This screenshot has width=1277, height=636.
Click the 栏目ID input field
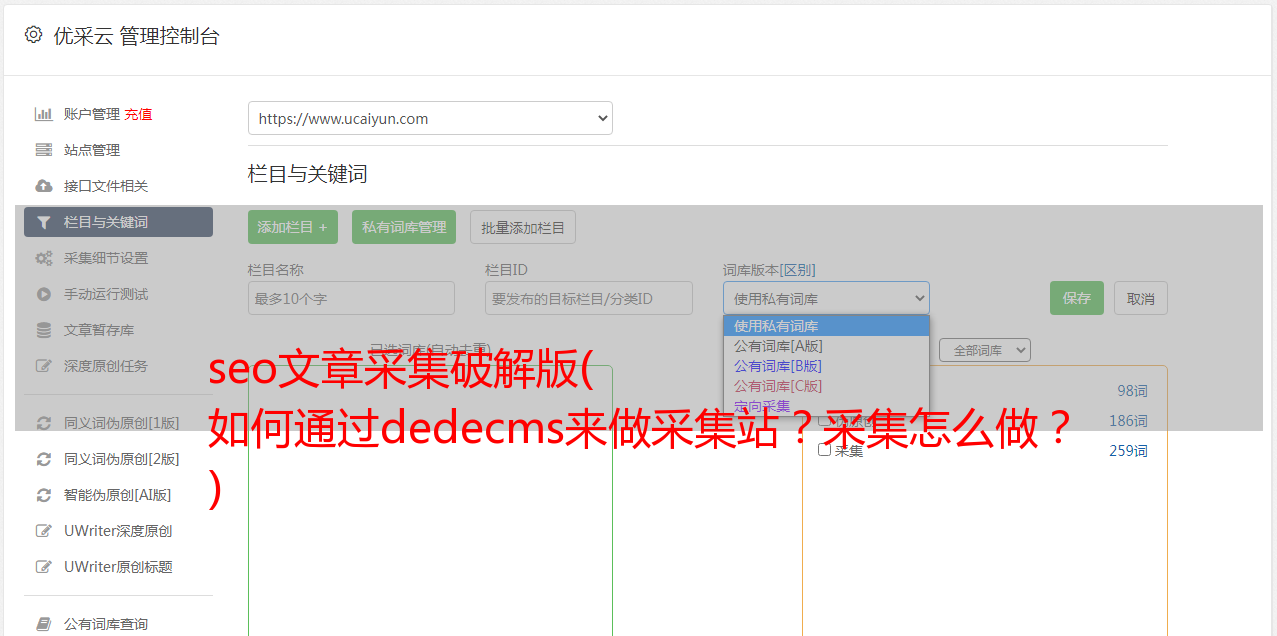pos(589,298)
